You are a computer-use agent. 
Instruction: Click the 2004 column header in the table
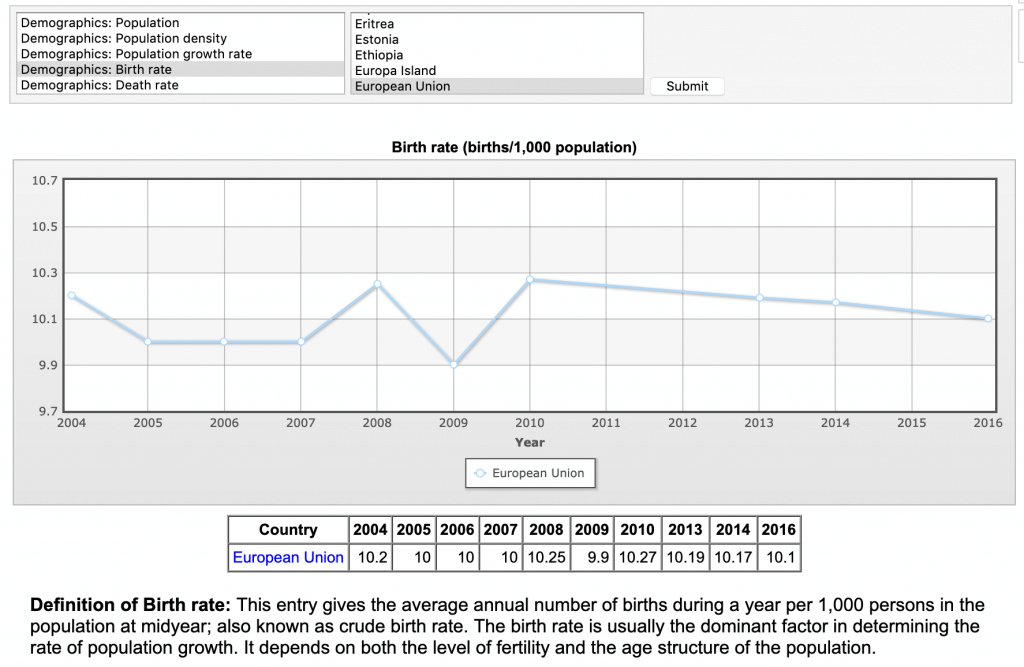(370, 530)
